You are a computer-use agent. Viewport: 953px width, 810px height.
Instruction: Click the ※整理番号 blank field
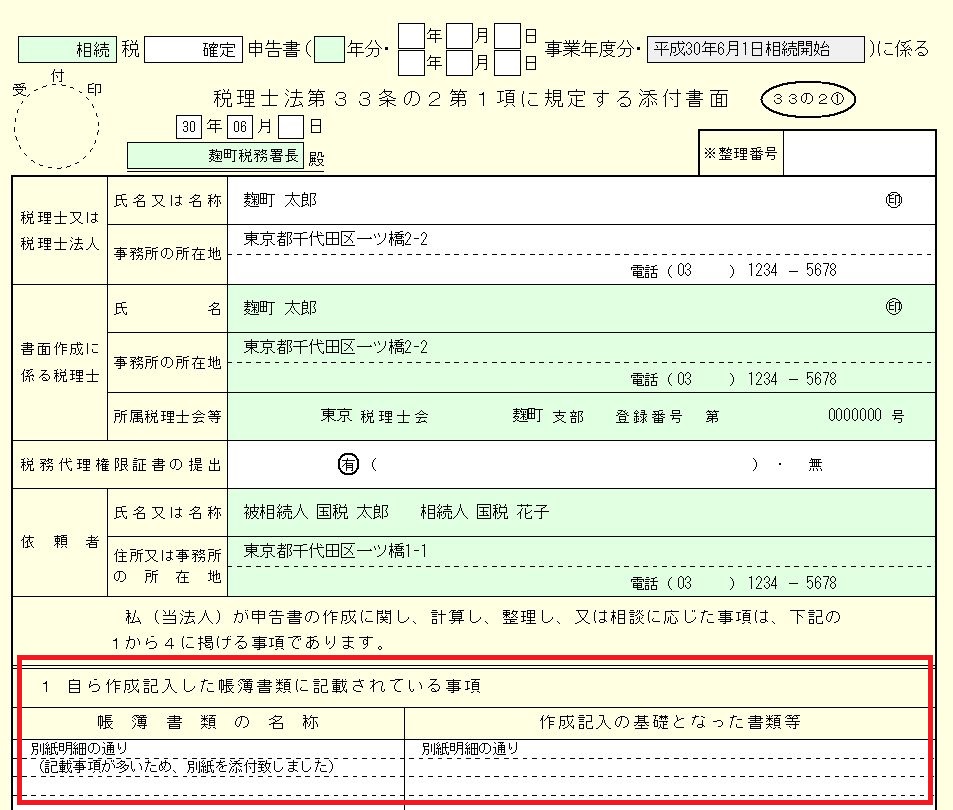pyautogui.click(x=859, y=153)
